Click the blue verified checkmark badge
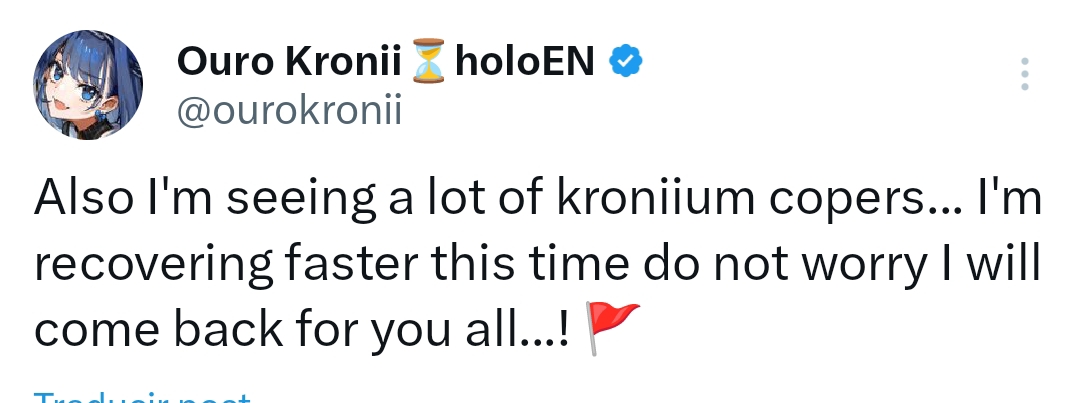1080x403 pixels. pyautogui.click(x=626, y=63)
